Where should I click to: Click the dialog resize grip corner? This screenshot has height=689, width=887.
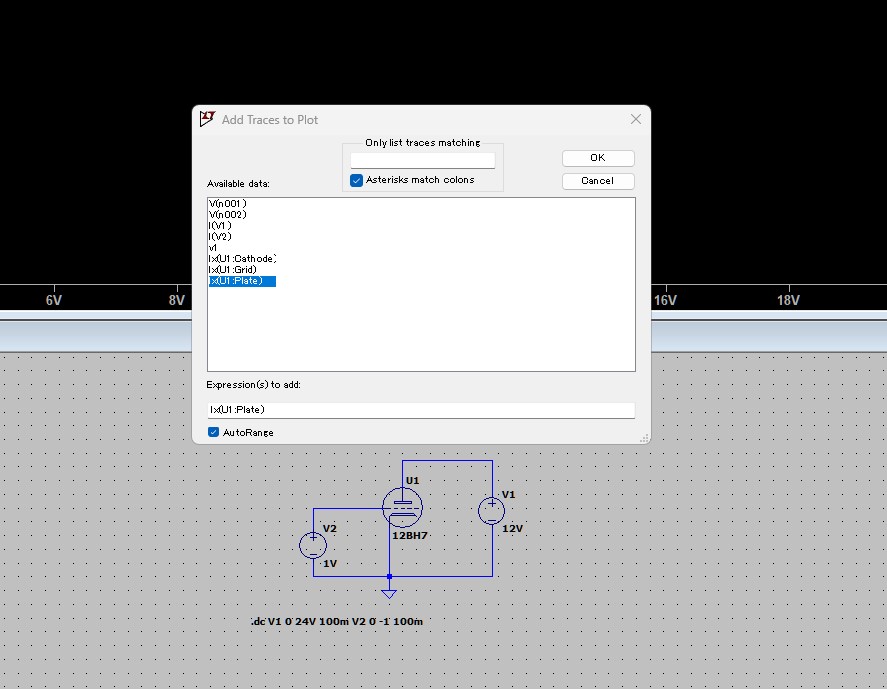pos(644,438)
